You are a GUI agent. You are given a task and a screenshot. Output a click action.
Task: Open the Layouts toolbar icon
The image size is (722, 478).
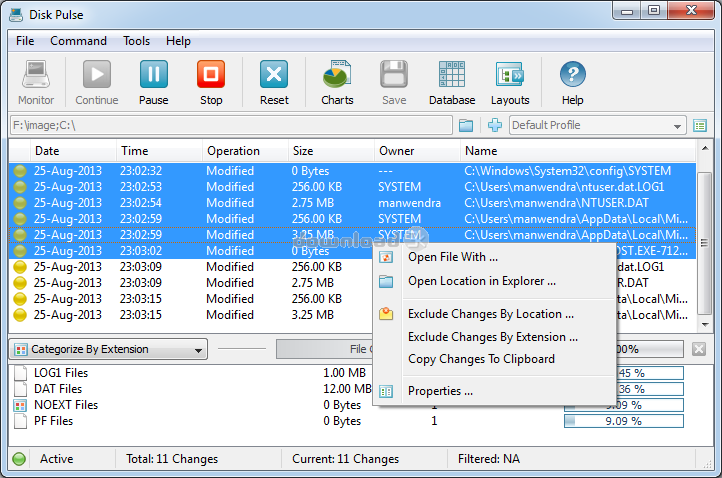510,74
